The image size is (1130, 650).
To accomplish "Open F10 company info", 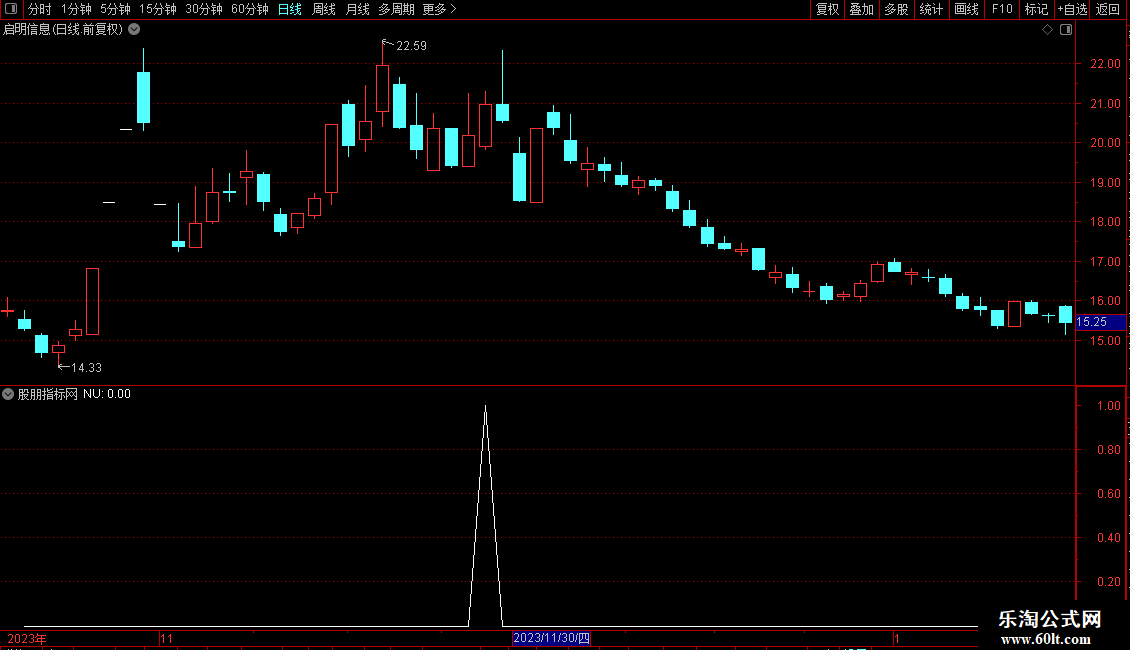I will tap(1002, 9).
